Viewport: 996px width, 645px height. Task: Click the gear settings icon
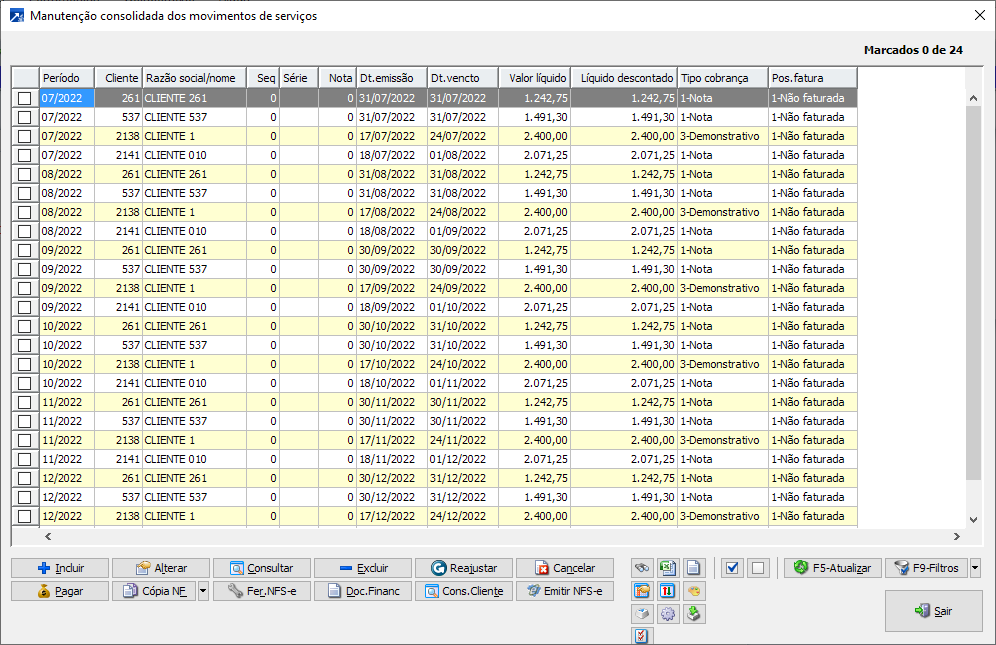[x=668, y=614]
